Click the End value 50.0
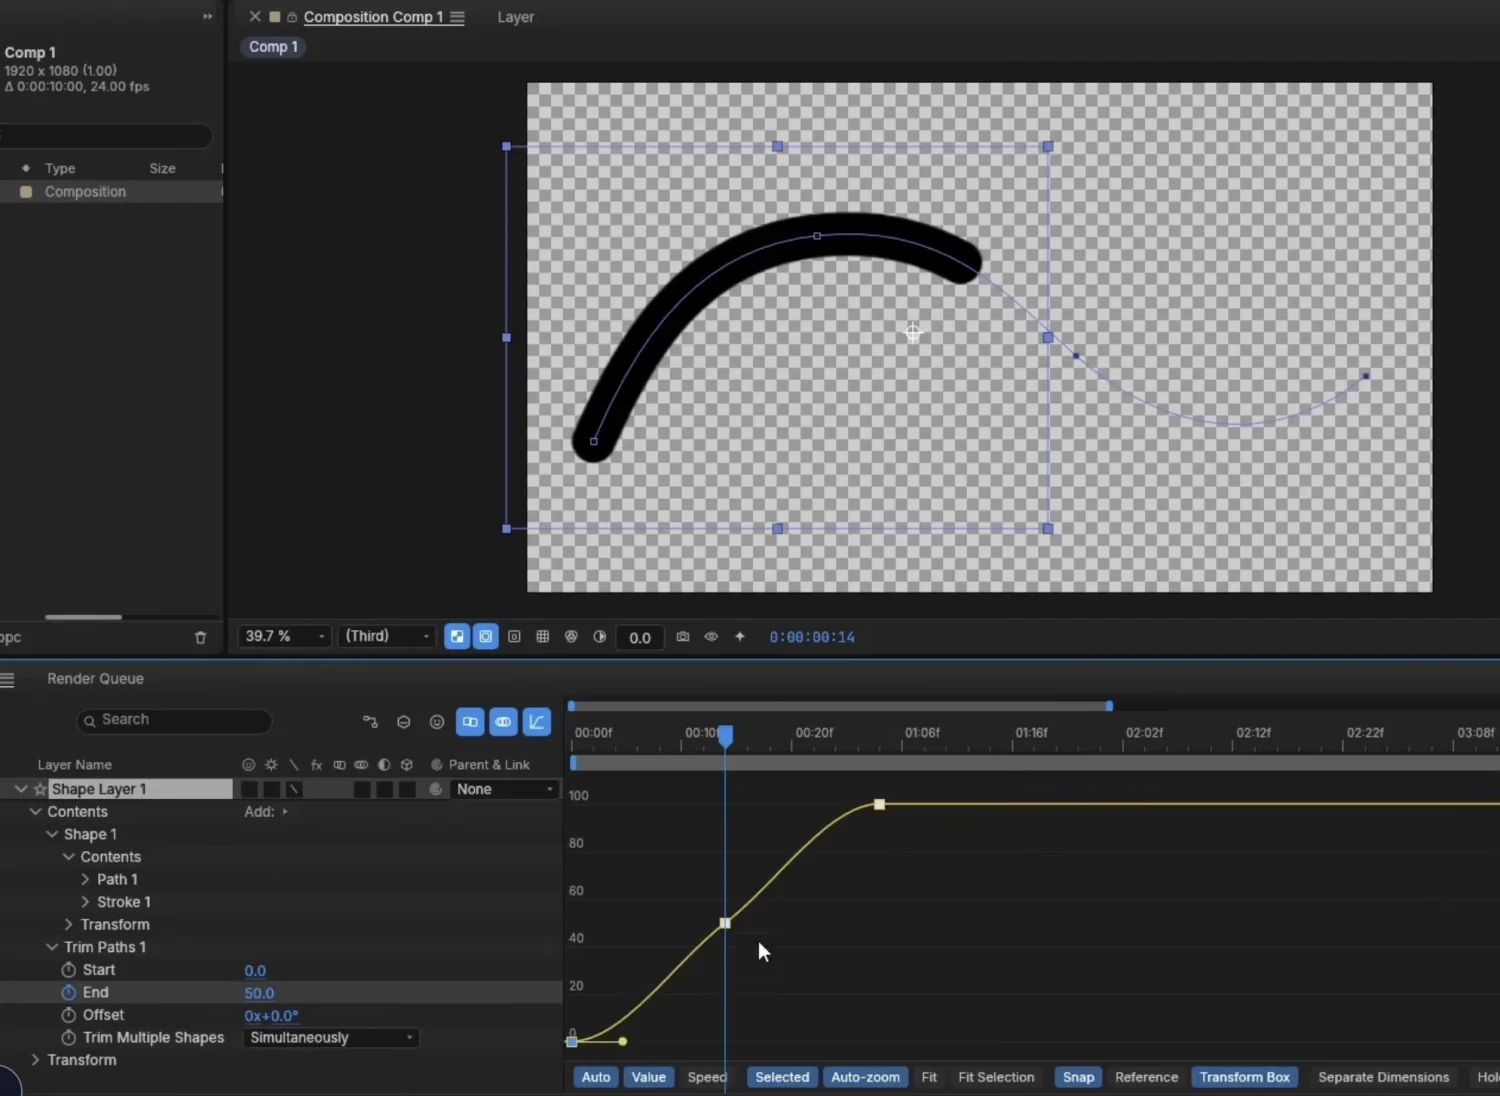 [x=259, y=993]
